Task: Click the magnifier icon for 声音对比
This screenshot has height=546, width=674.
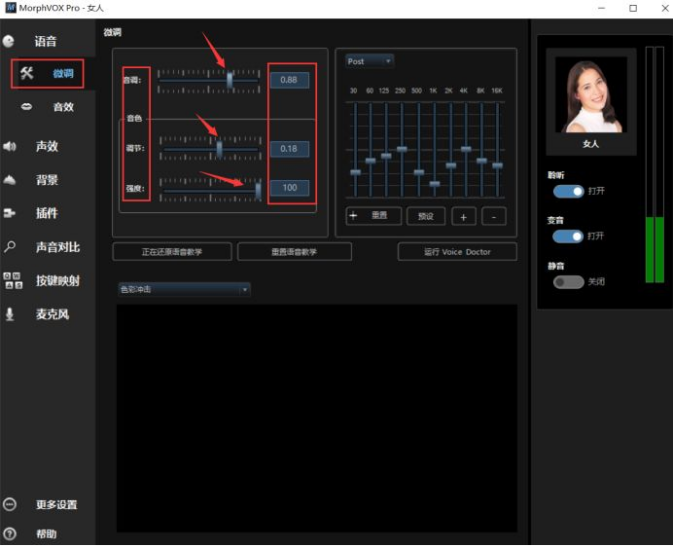Action: pos(9,247)
